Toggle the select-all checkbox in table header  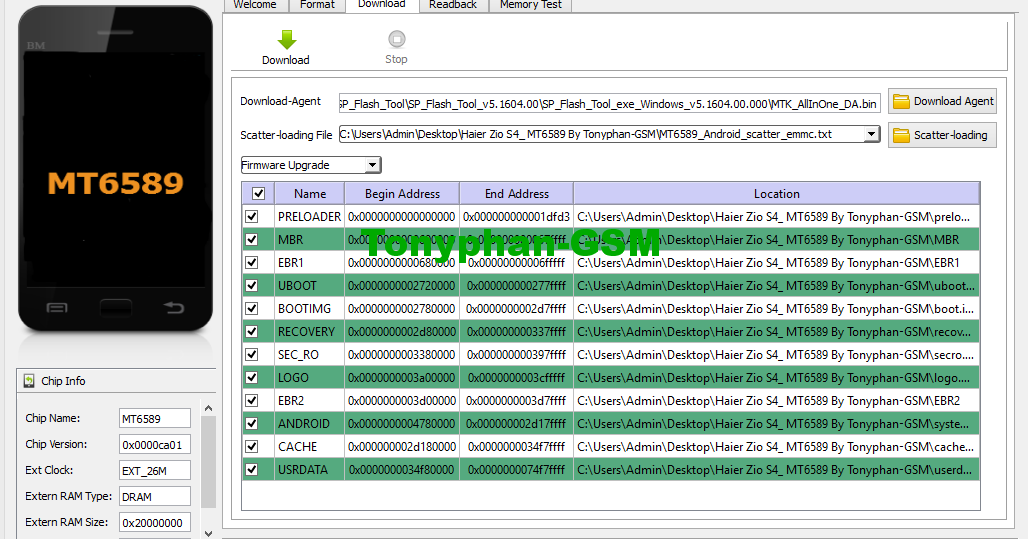tap(258, 193)
